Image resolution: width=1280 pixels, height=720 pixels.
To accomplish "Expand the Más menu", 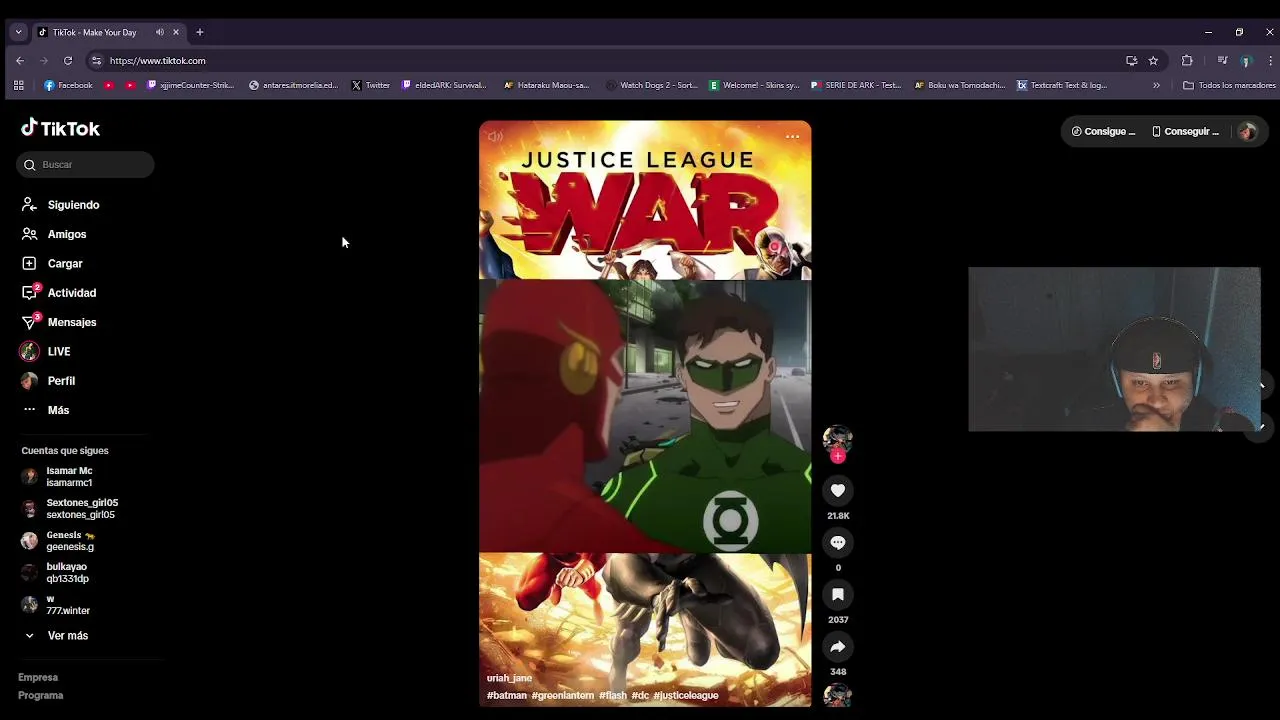I will (x=46, y=410).
